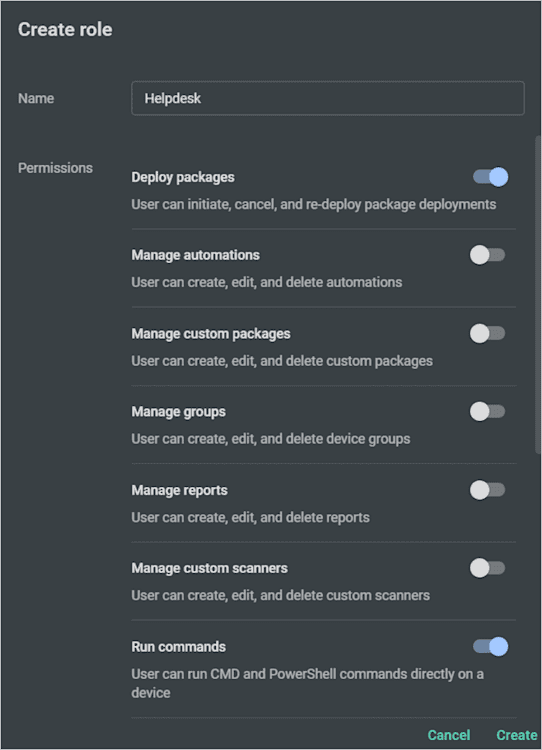Image resolution: width=542 pixels, height=750 pixels.
Task: Switch on the Manage reports toggle
Action: tap(487, 490)
